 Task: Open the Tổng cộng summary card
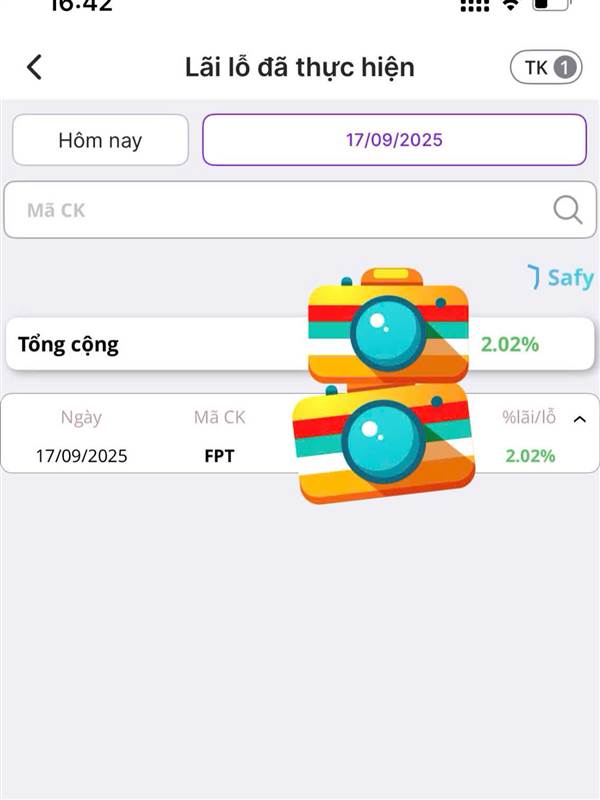[300, 344]
